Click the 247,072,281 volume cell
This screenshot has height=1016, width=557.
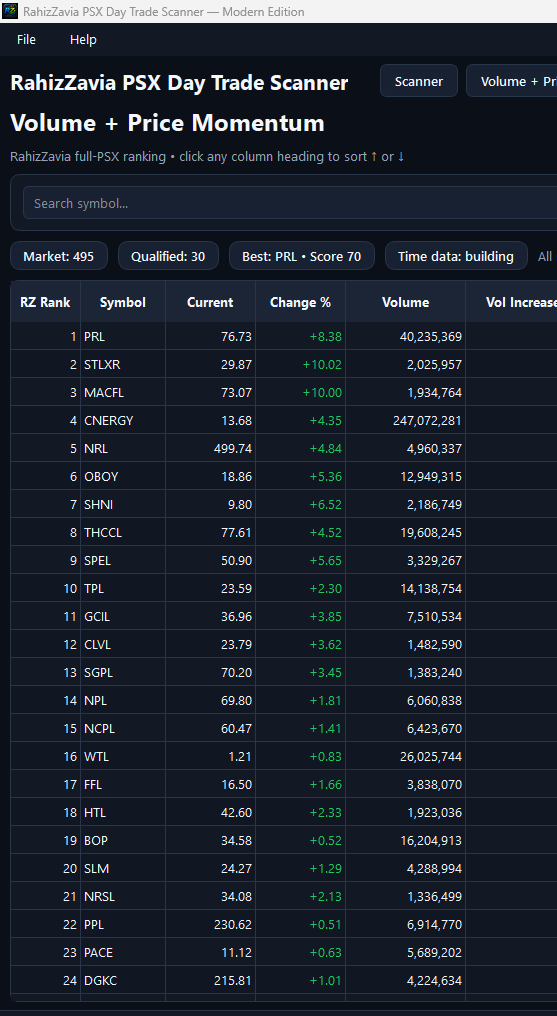pyautogui.click(x=405, y=421)
